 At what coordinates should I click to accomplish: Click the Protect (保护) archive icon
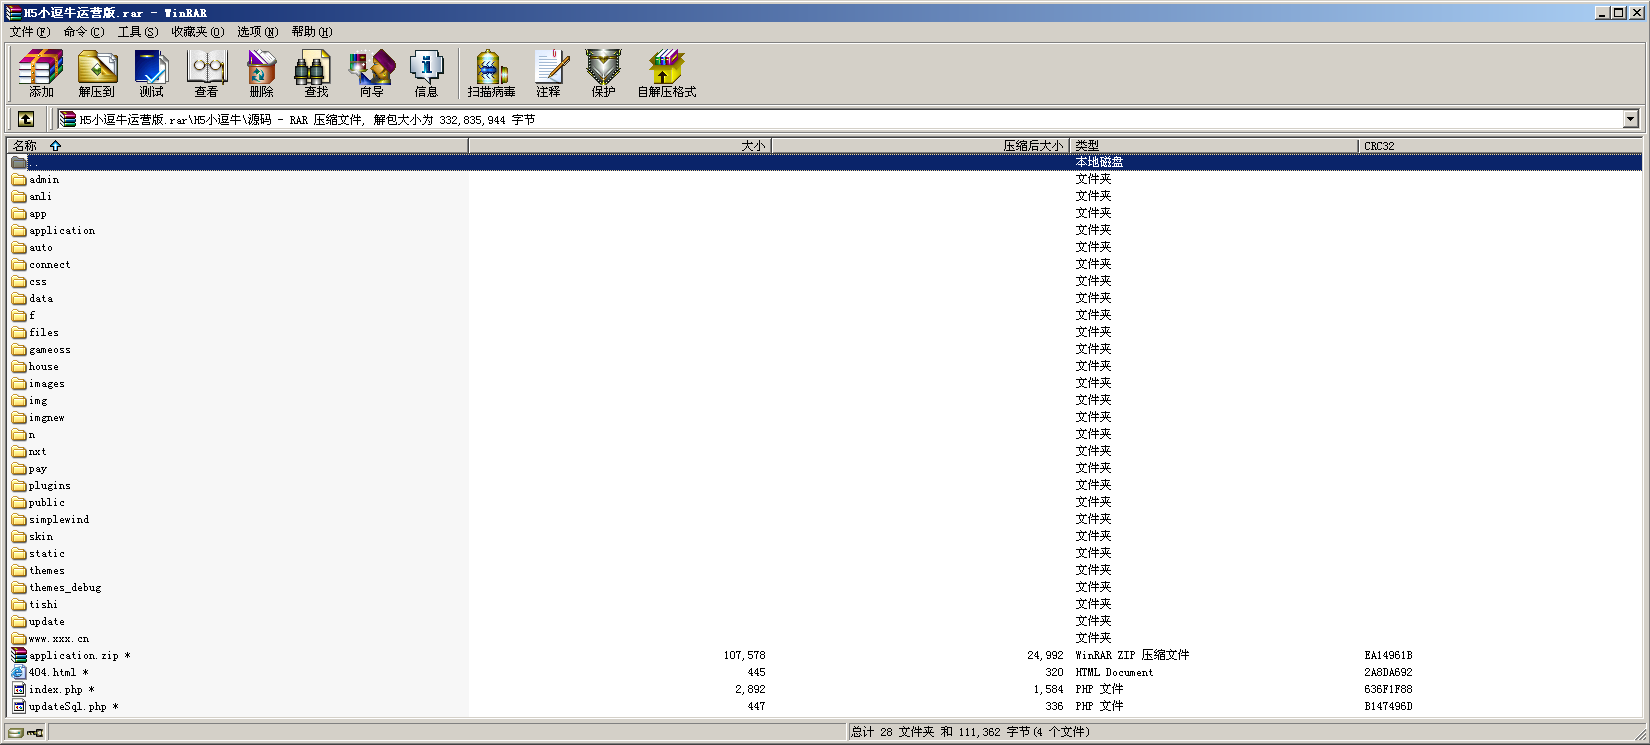tap(603, 74)
